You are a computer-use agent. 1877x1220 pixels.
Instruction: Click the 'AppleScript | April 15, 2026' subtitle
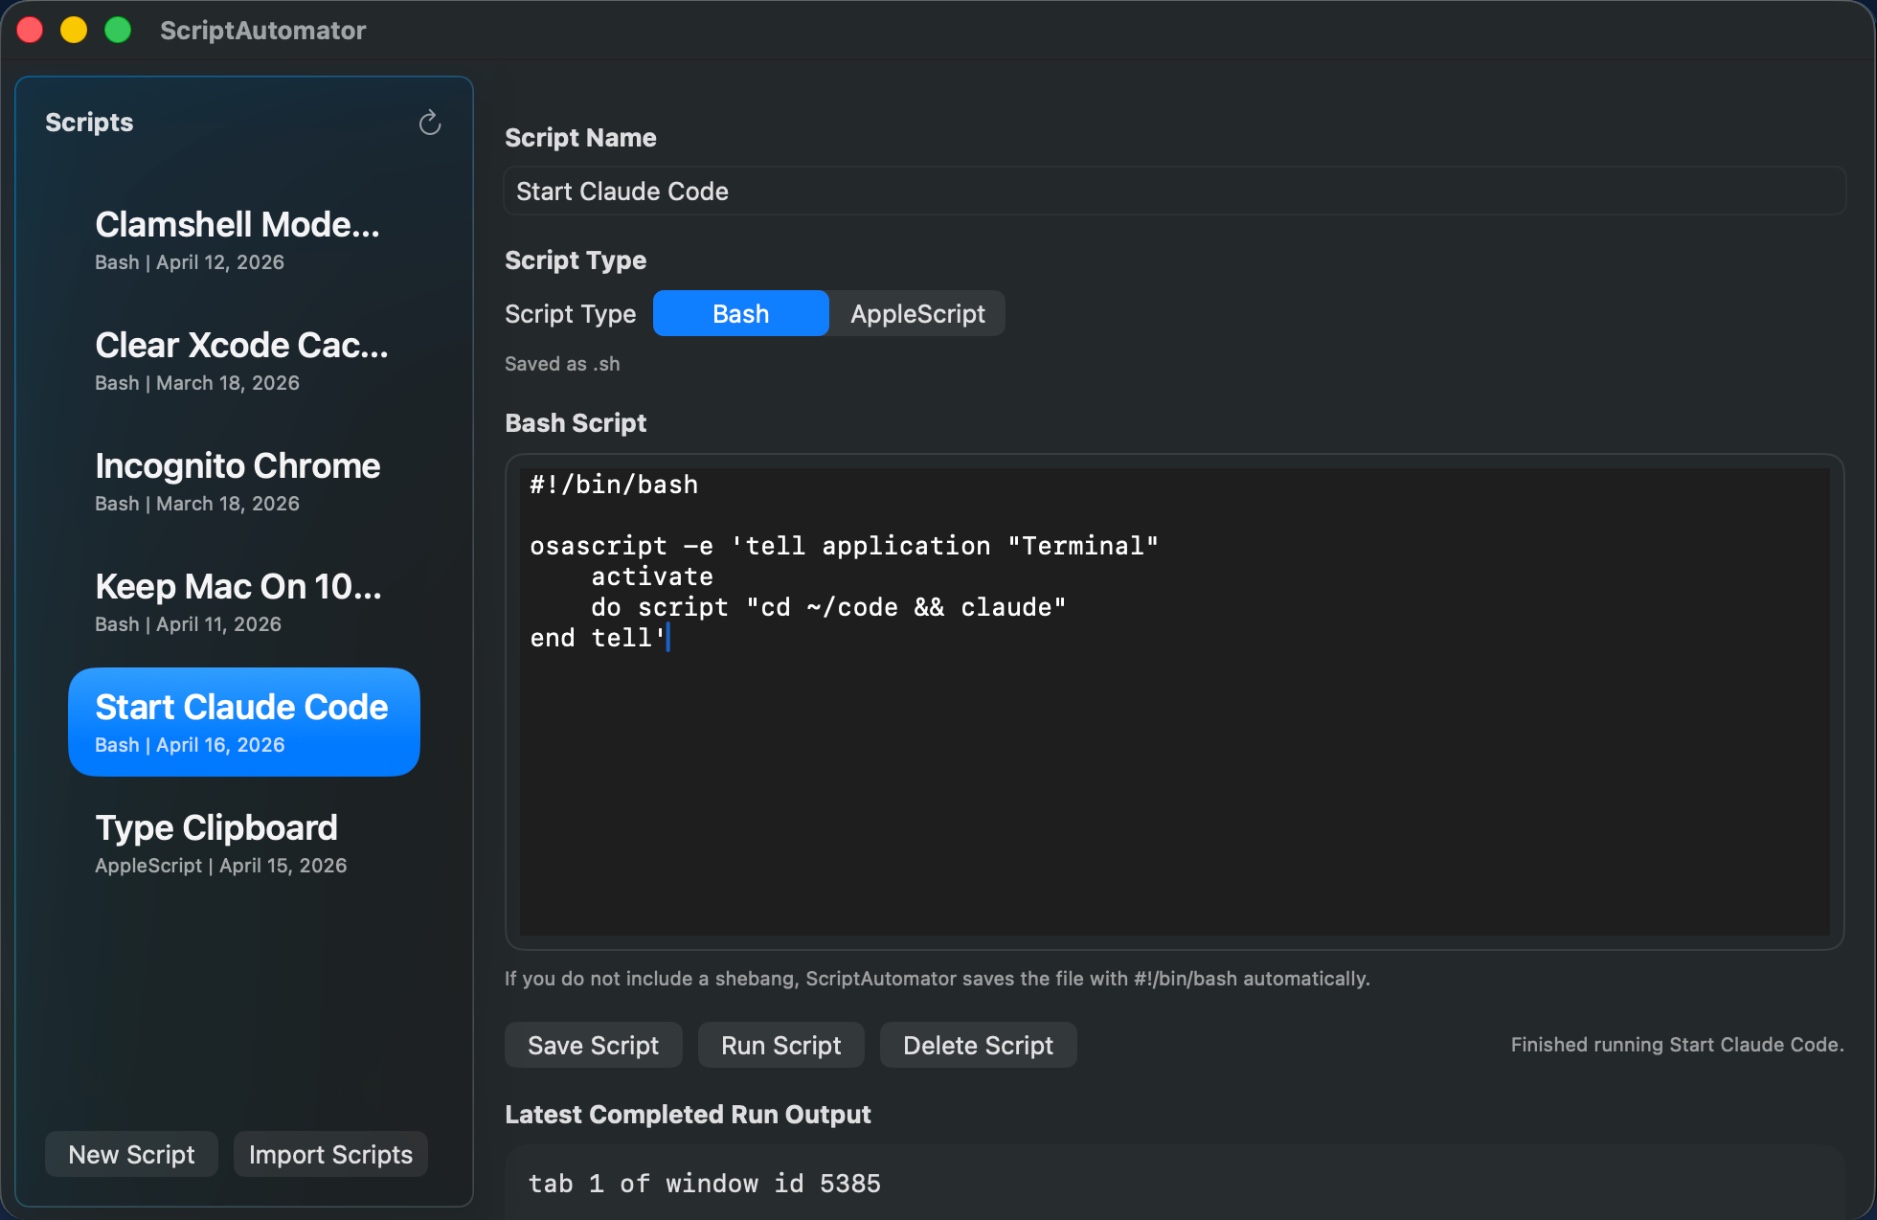click(221, 865)
